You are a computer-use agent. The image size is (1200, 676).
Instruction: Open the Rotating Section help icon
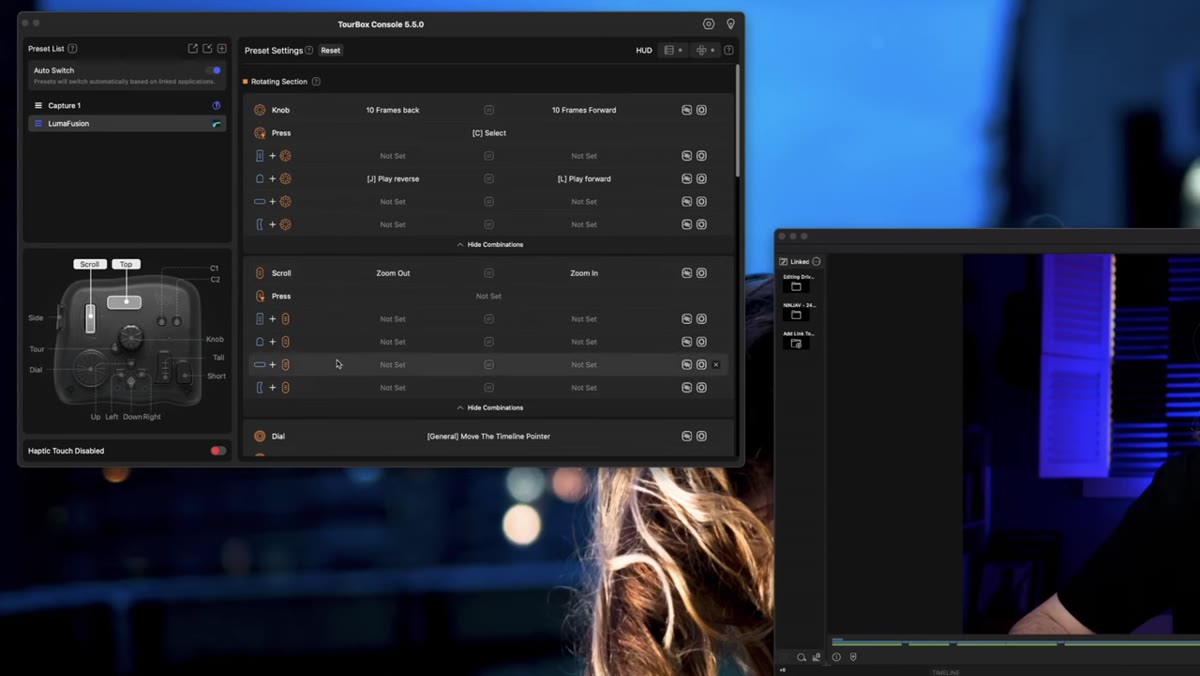316,81
